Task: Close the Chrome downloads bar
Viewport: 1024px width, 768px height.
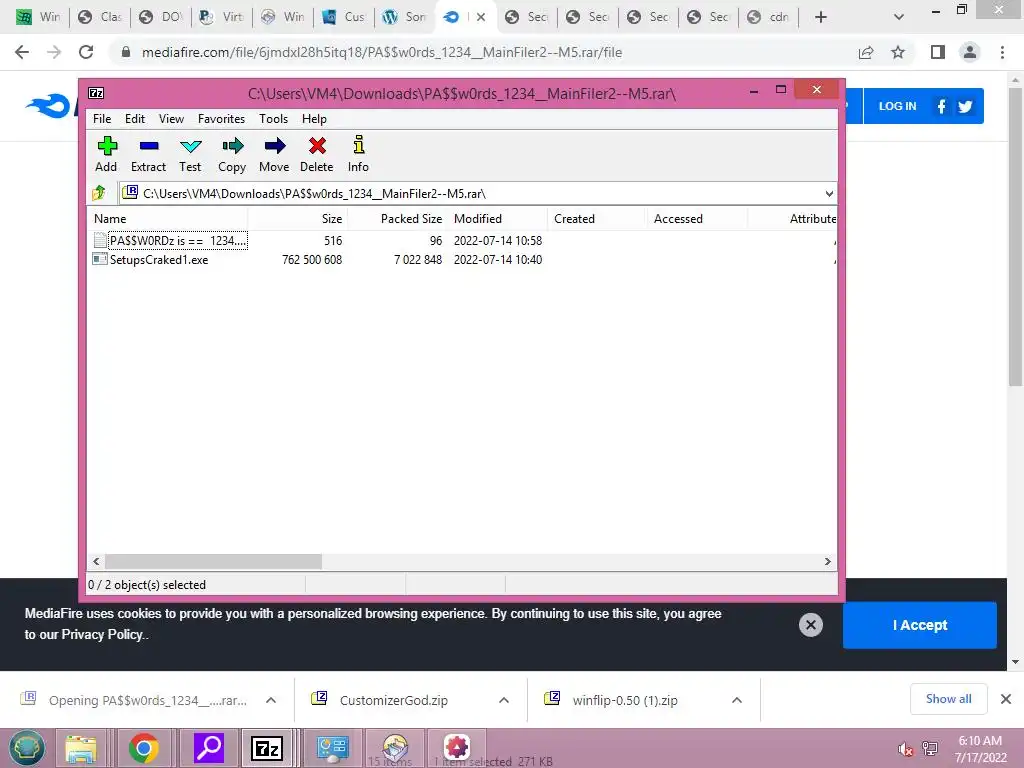Action: (x=1006, y=699)
